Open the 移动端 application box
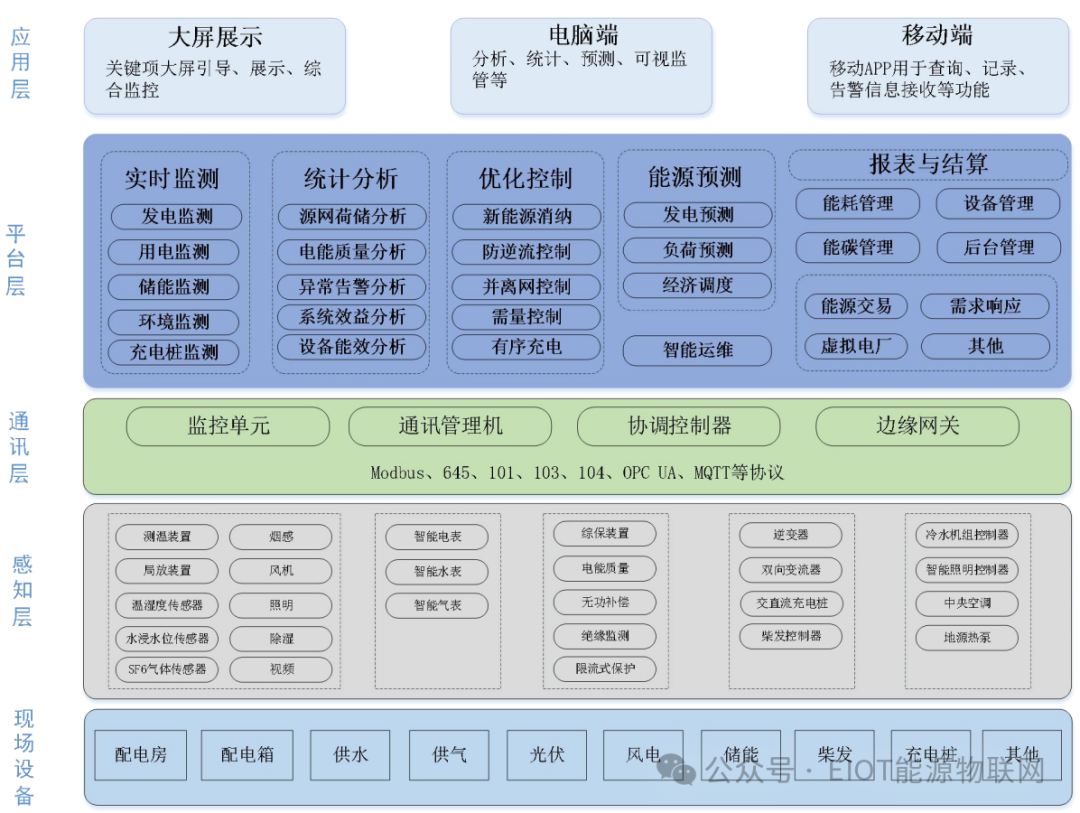The height and width of the screenshot is (813, 1080). (x=938, y=66)
